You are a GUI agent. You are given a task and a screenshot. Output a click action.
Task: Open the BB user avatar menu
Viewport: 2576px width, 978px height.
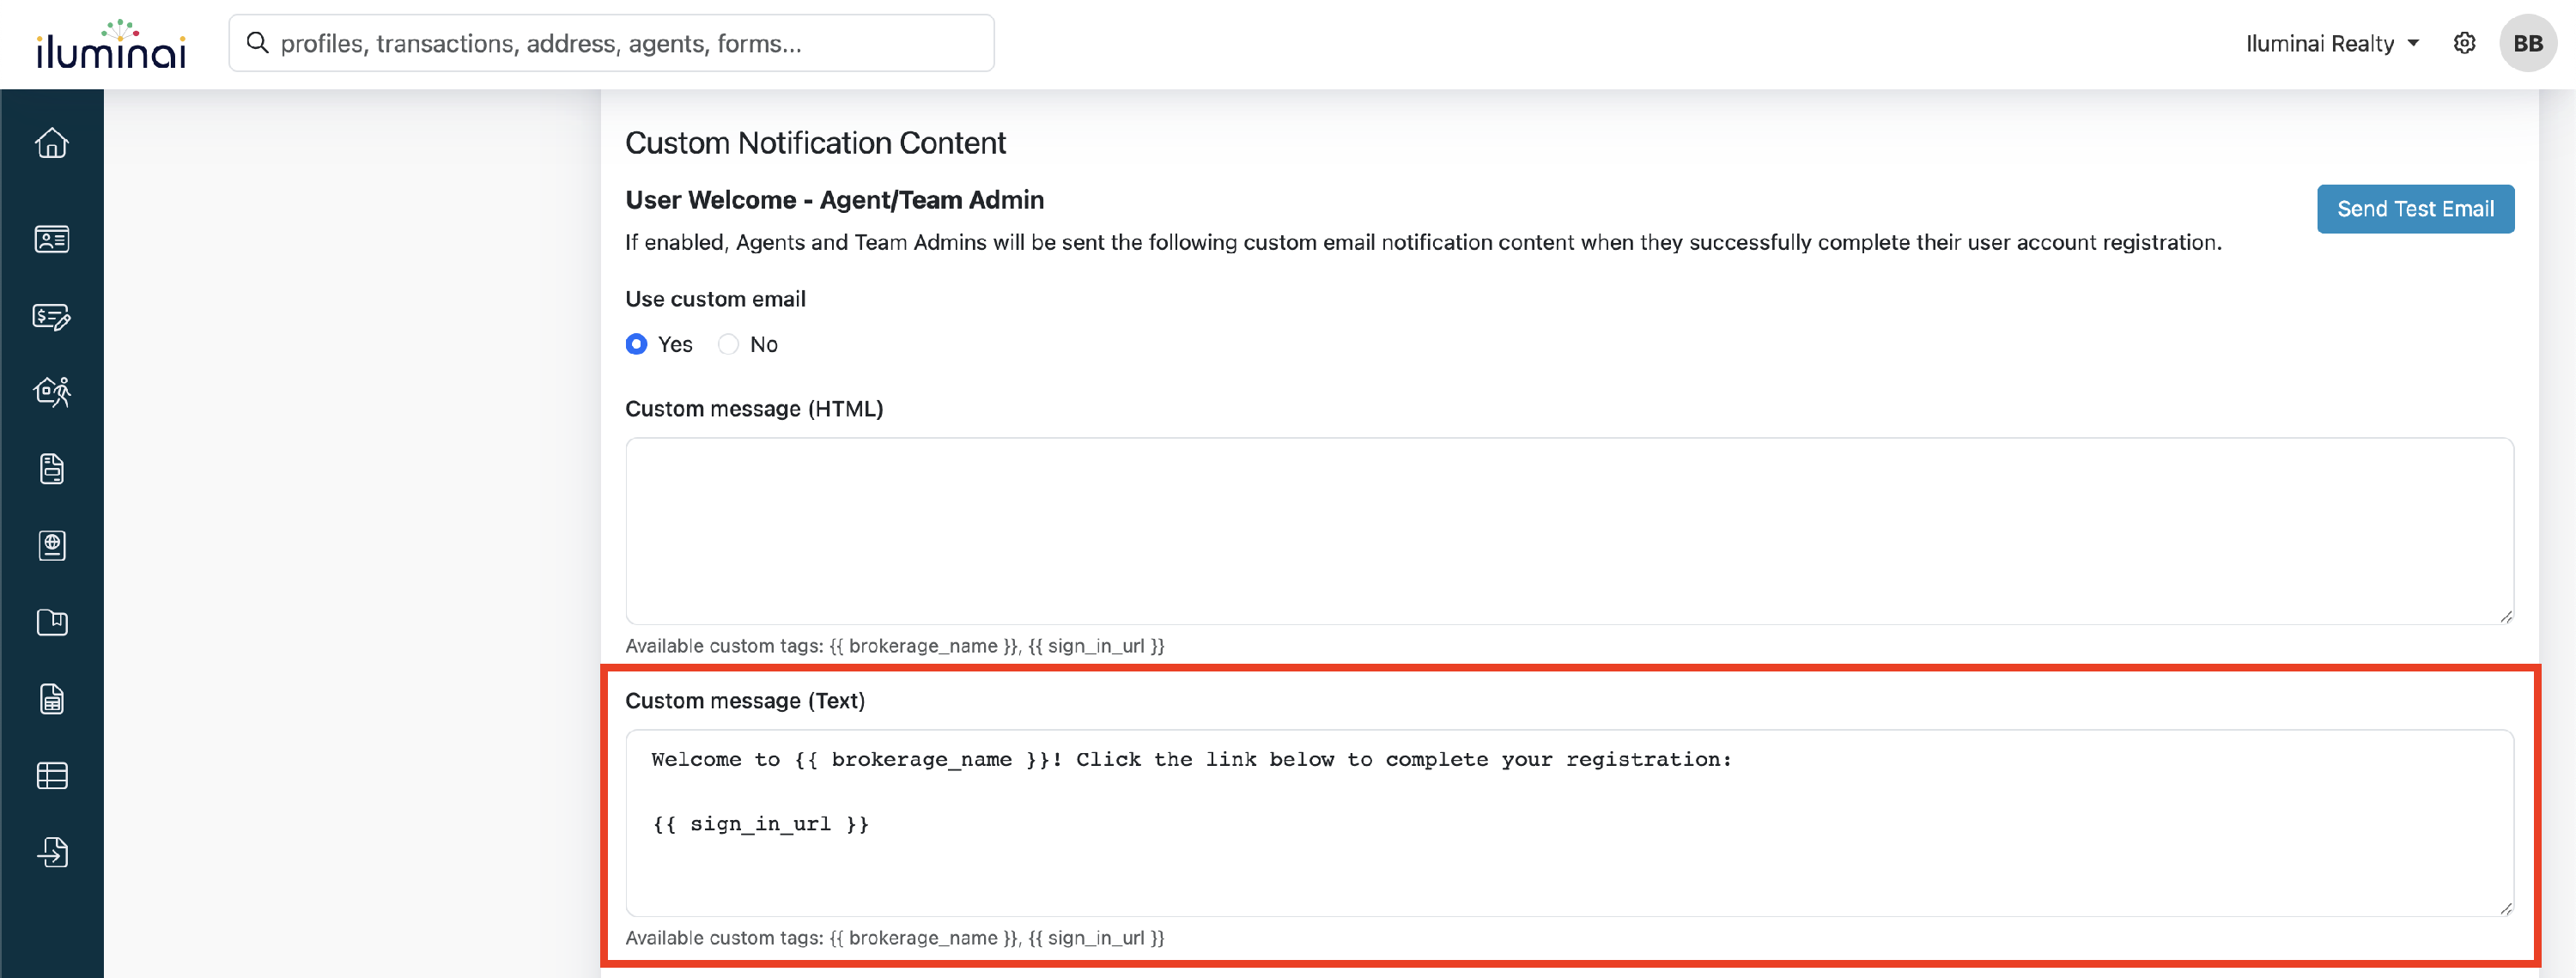(2527, 43)
